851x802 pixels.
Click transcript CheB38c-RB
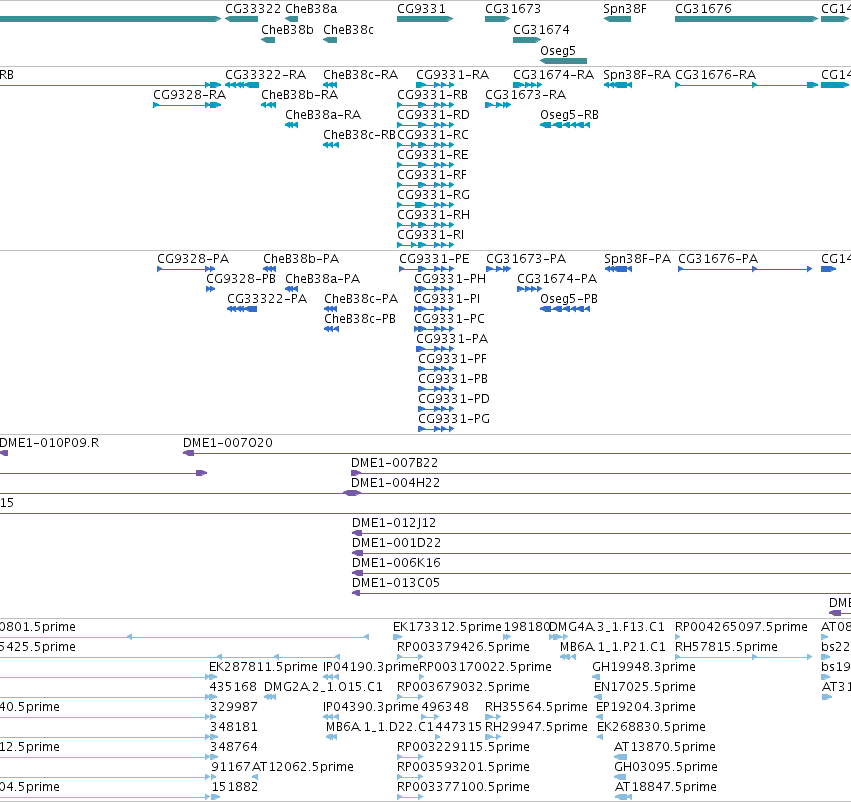coord(359,135)
